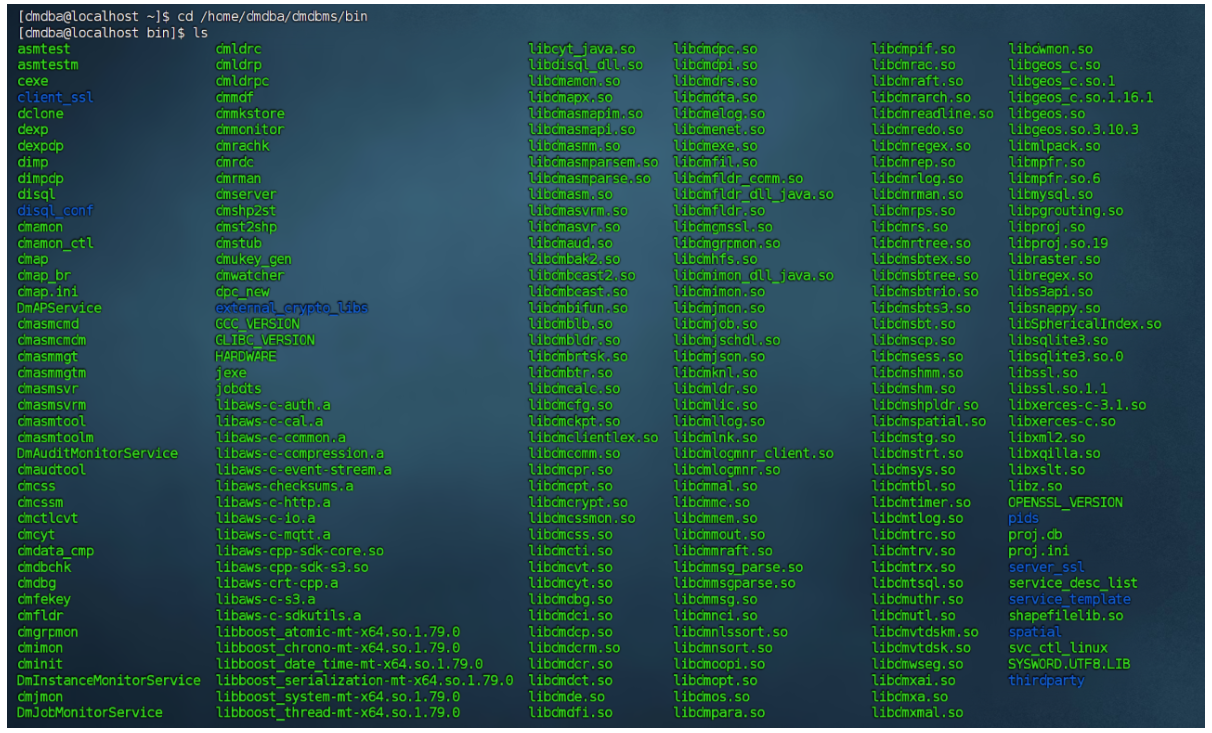Viewport: 1212px width, 733px height.
Task: Select "DmInstanceMonitorService" file name
Action: (x=109, y=680)
